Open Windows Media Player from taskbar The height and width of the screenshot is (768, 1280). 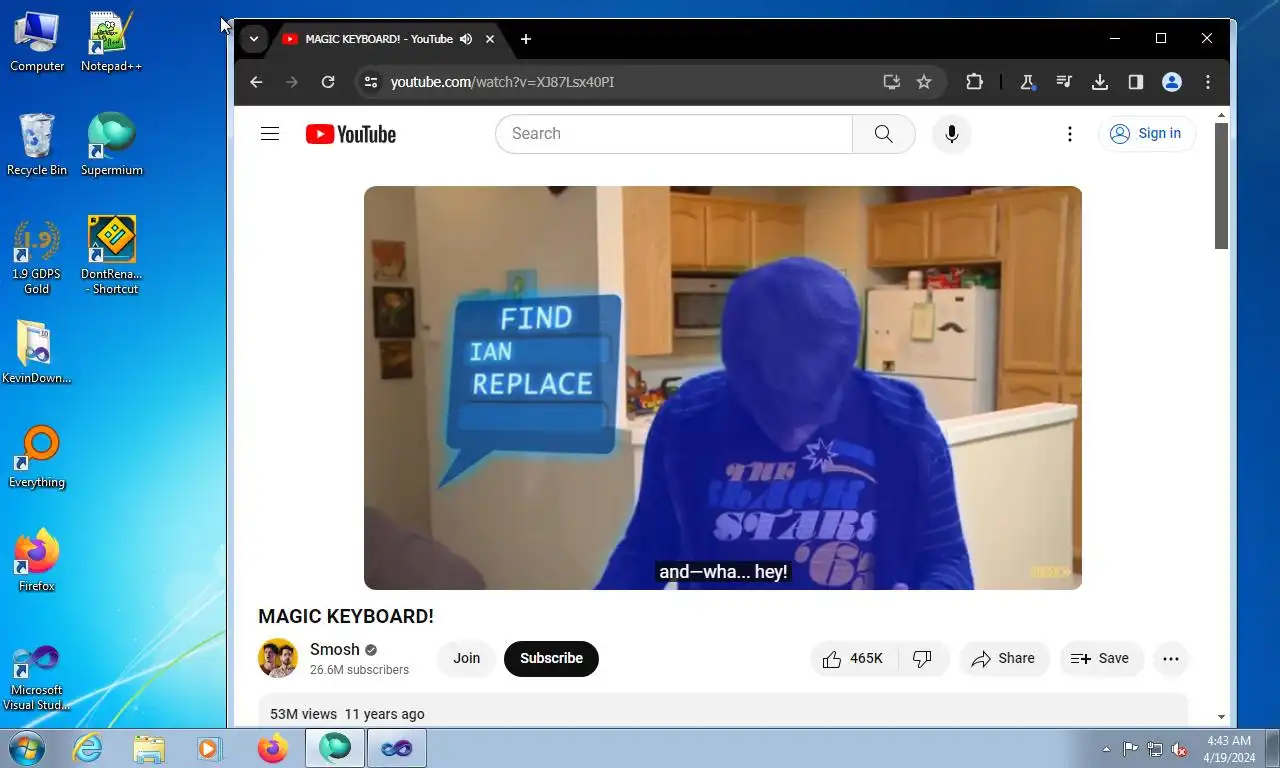[x=210, y=748]
